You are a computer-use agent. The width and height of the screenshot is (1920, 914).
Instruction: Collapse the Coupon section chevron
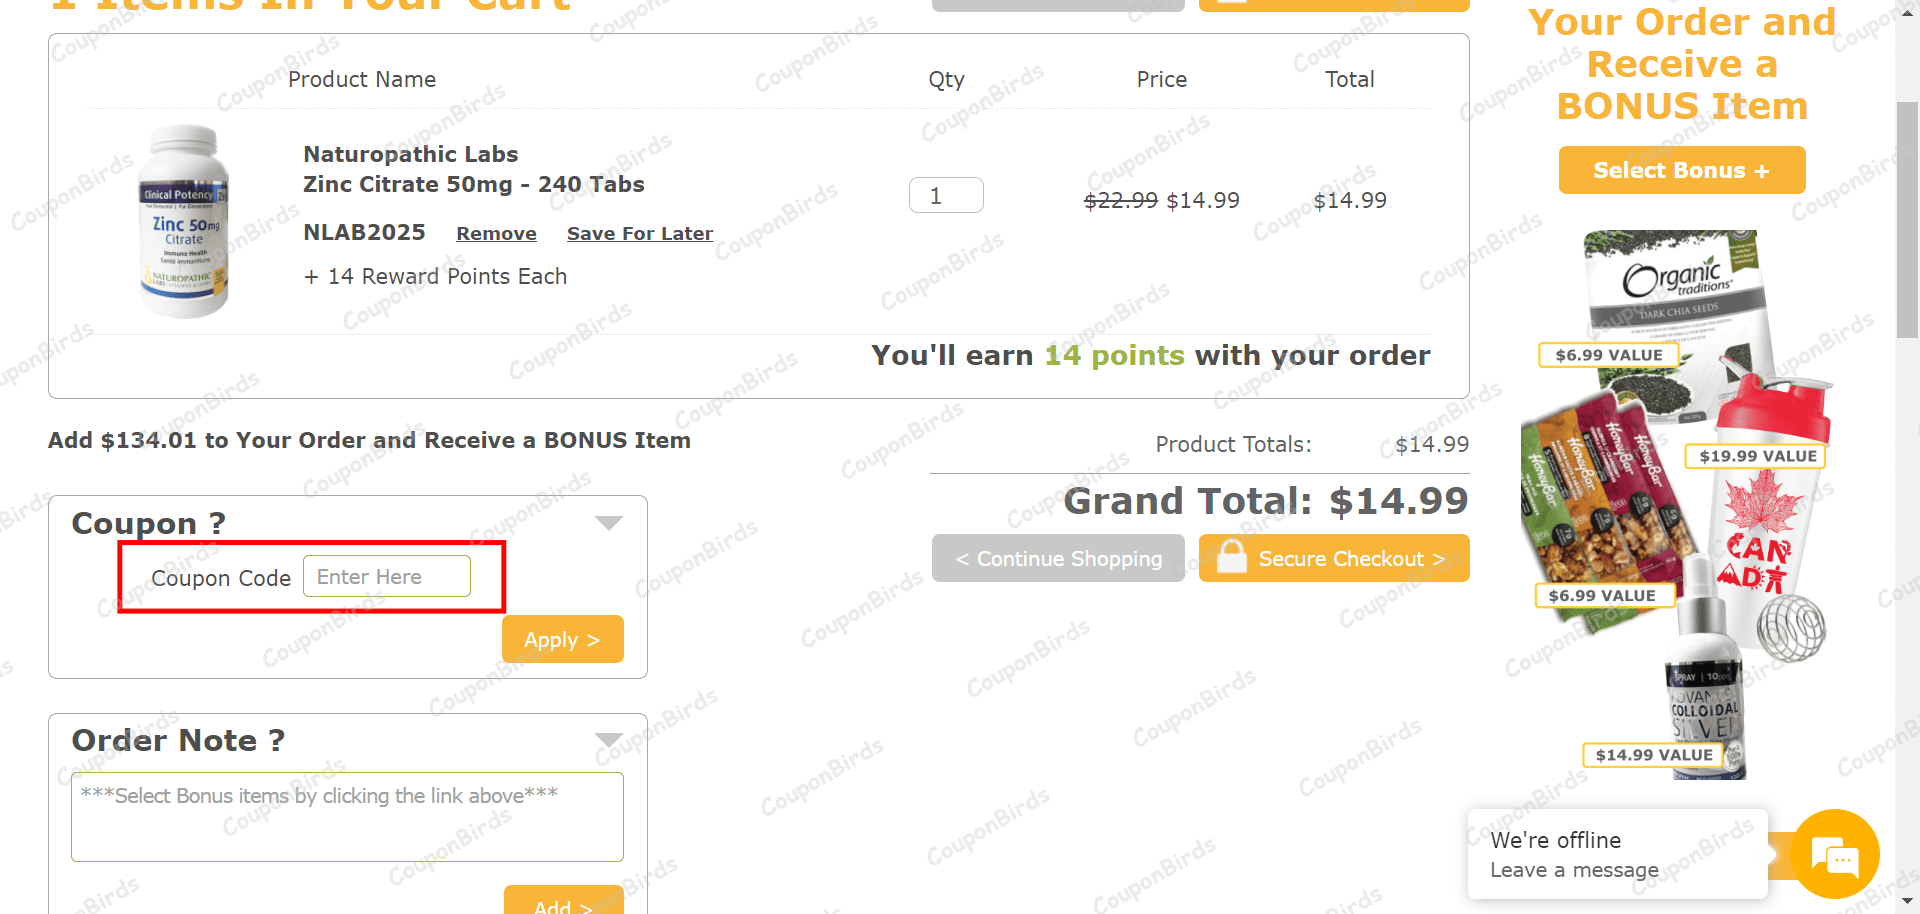click(x=609, y=521)
